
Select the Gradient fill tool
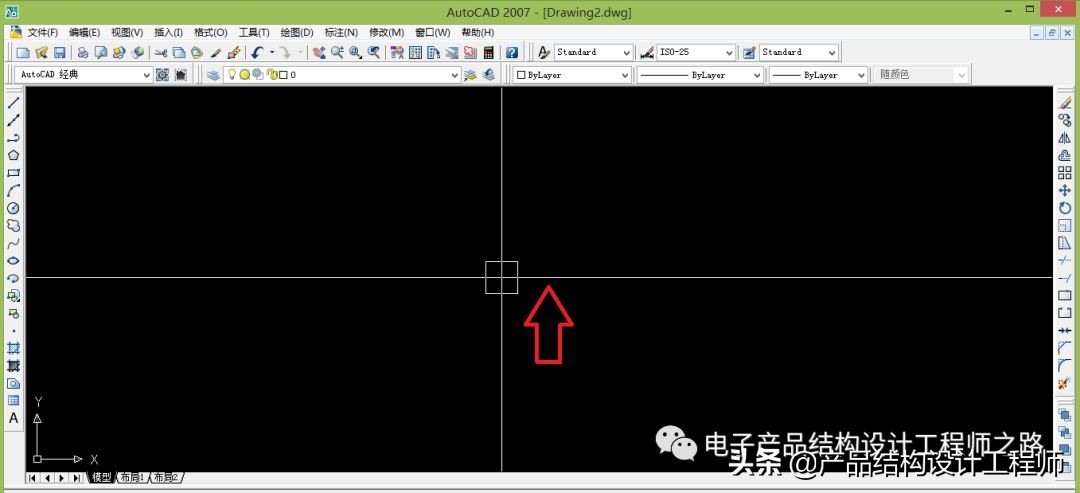[13, 366]
